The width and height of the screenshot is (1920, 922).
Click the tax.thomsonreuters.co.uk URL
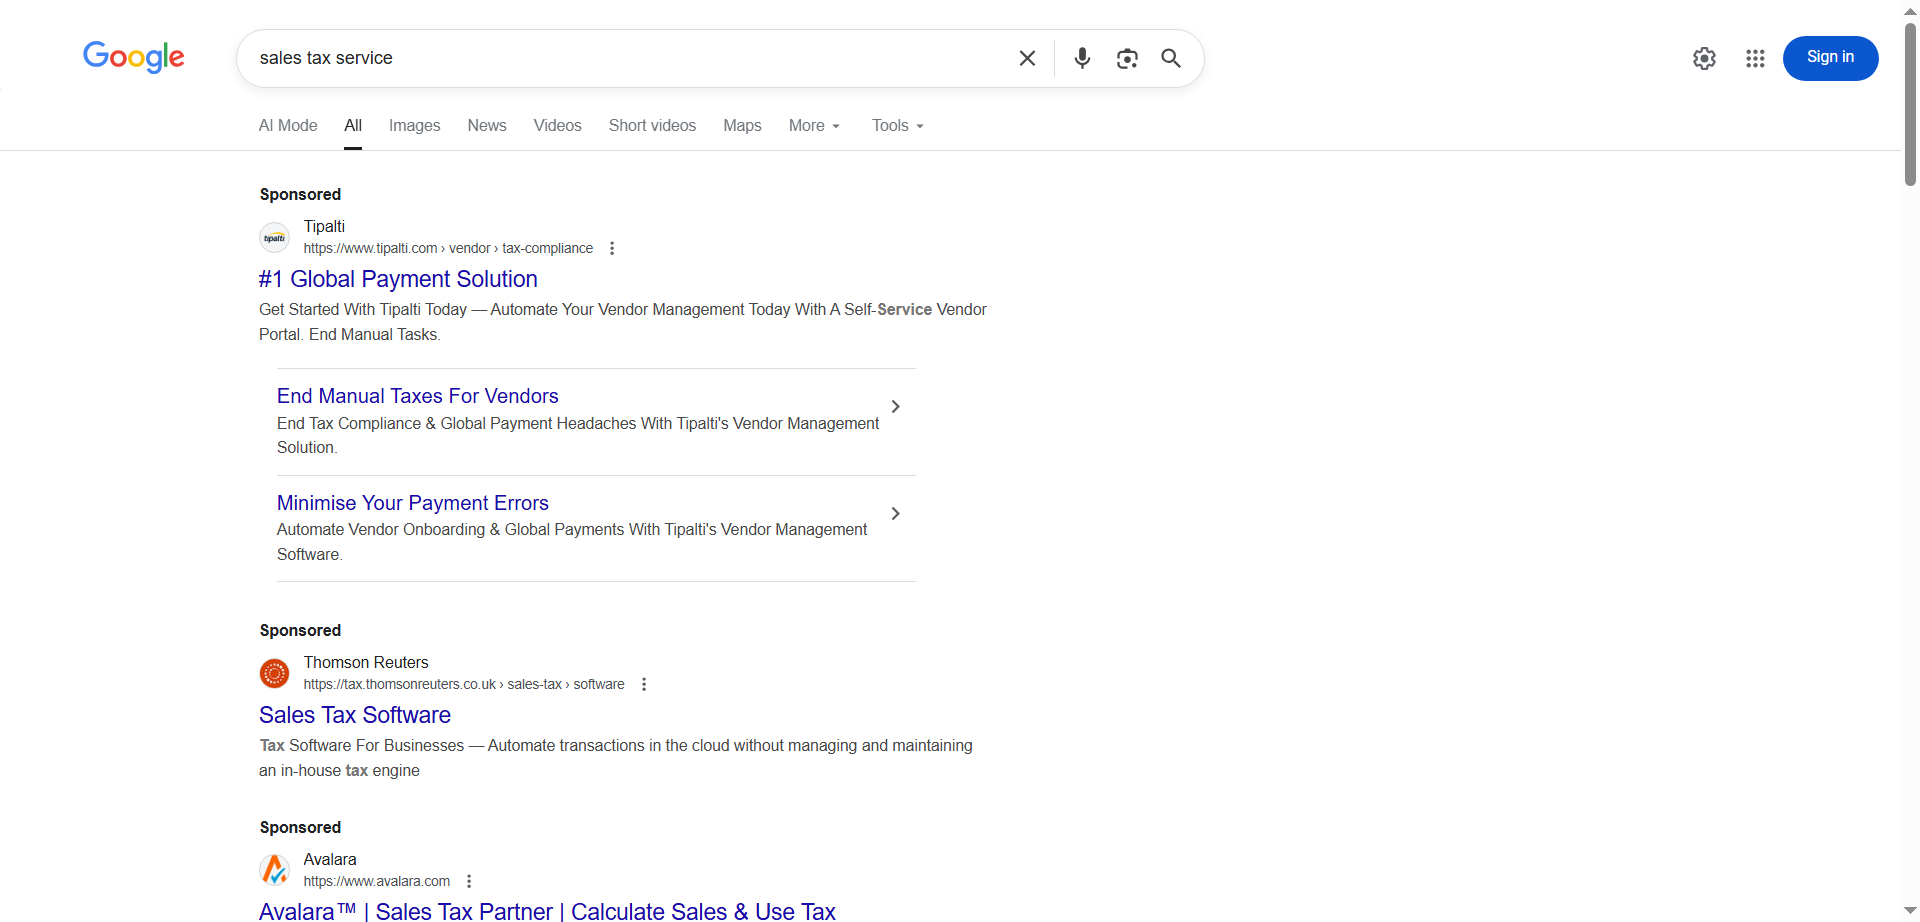[x=464, y=684]
